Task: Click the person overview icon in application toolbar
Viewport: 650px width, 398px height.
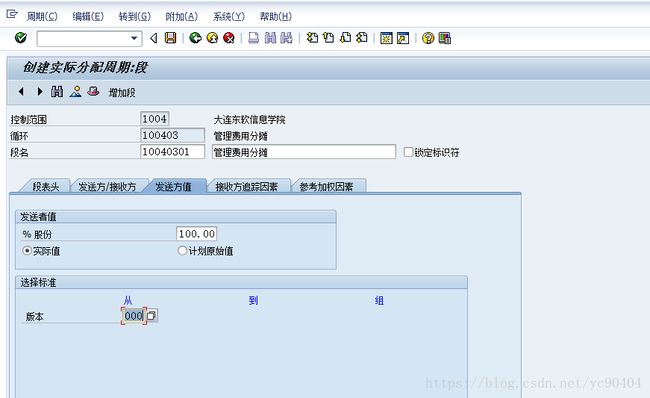Action: click(x=75, y=92)
